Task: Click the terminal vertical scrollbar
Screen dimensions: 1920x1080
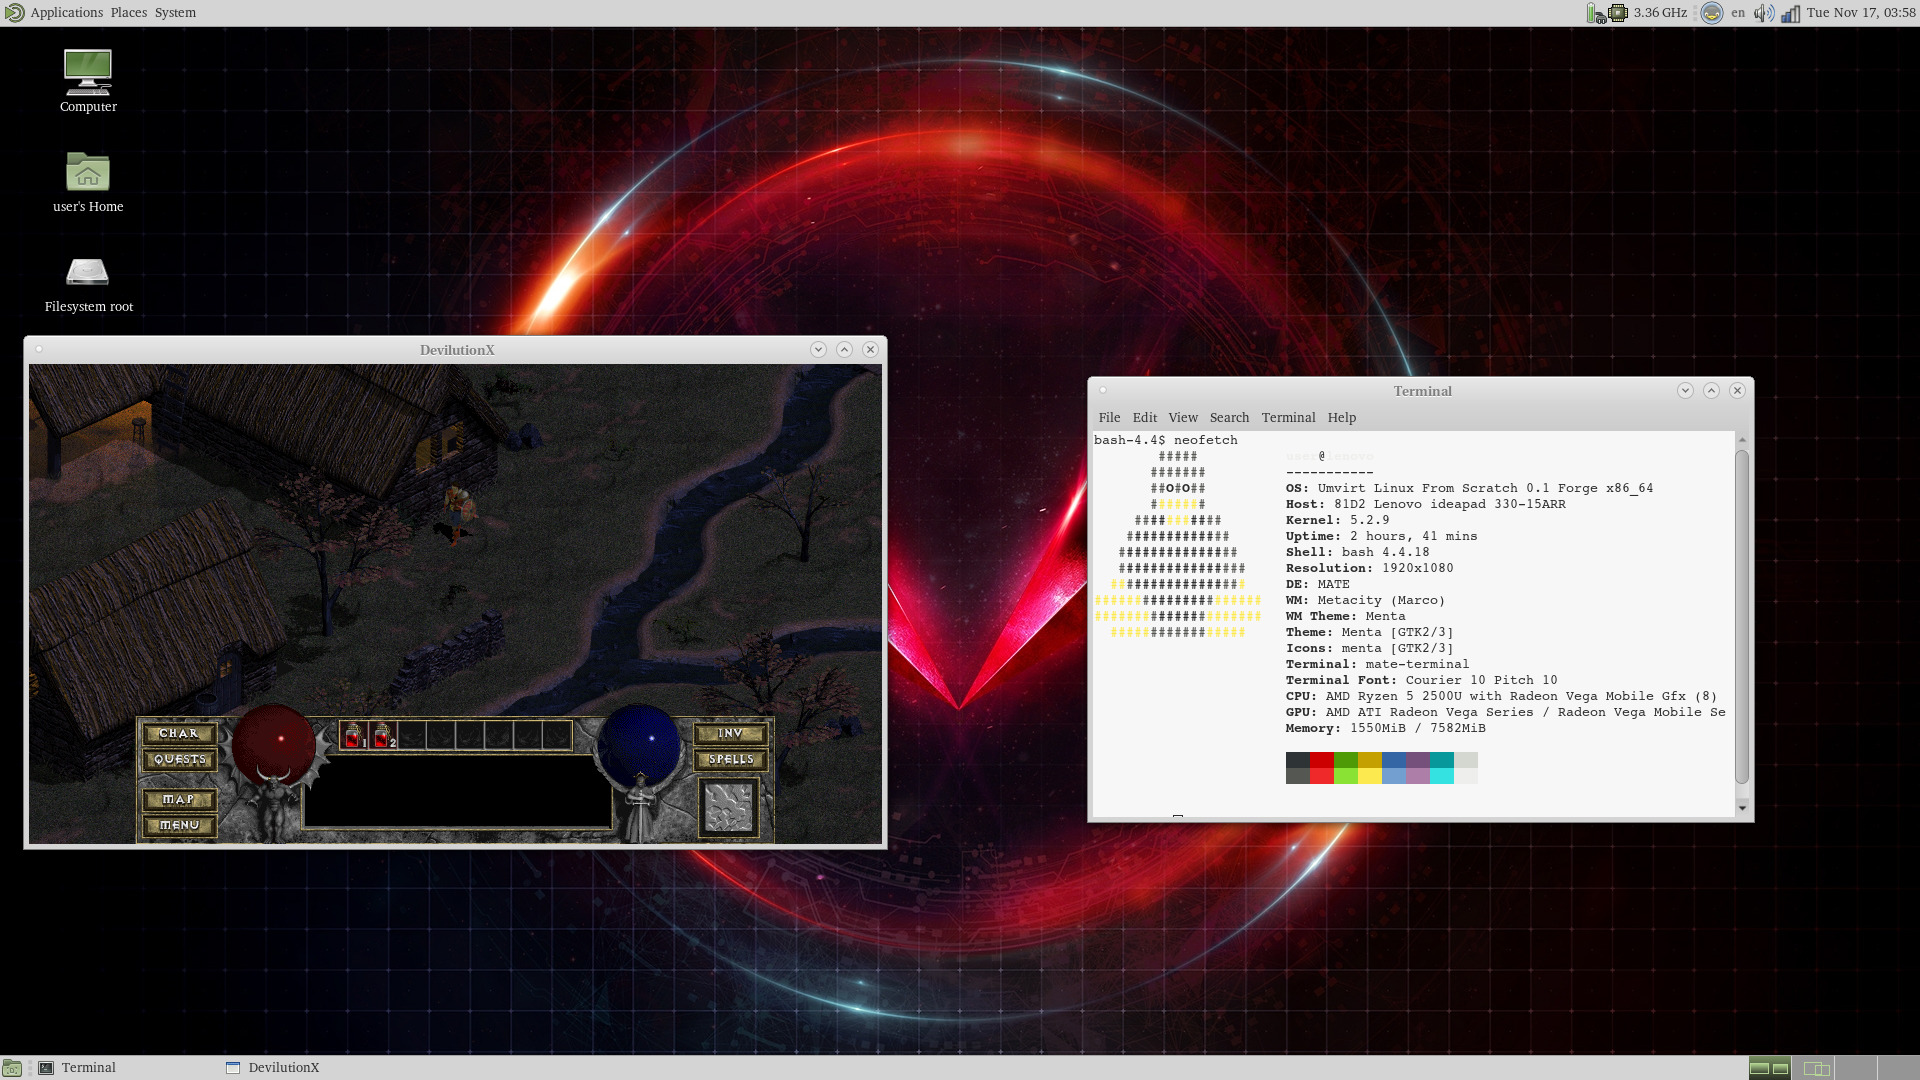Action: pyautogui.click(x=1742, y=617)
